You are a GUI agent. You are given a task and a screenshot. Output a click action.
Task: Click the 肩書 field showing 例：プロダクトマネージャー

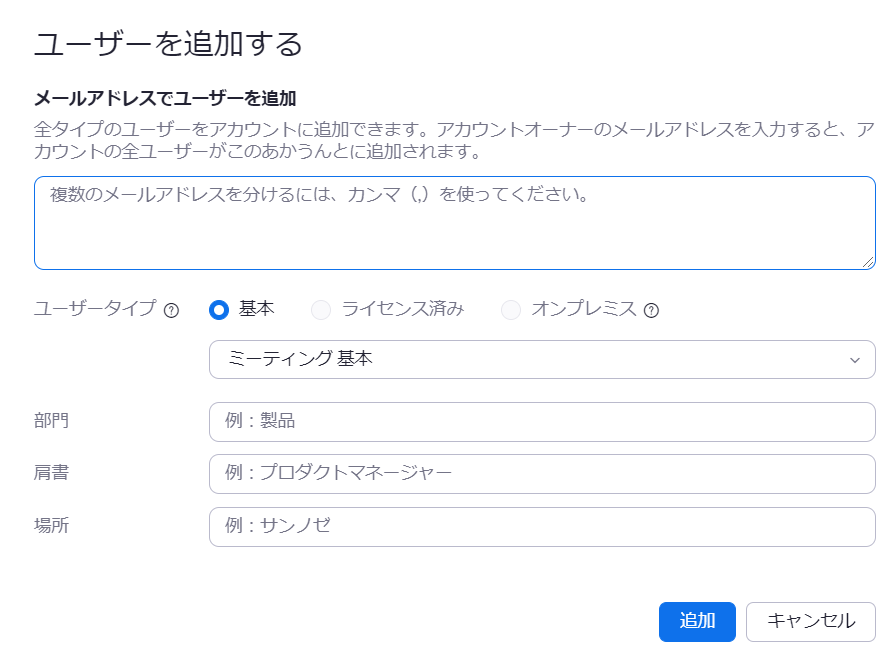click(542, 473)
